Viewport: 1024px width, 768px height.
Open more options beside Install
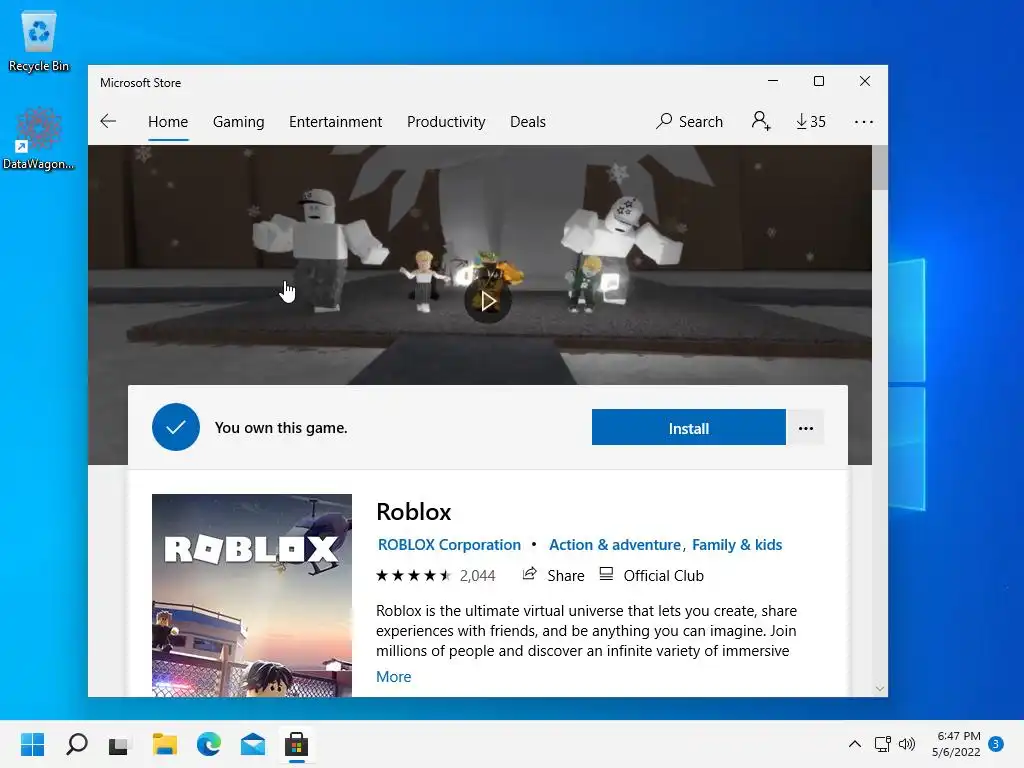coord(806,428)
